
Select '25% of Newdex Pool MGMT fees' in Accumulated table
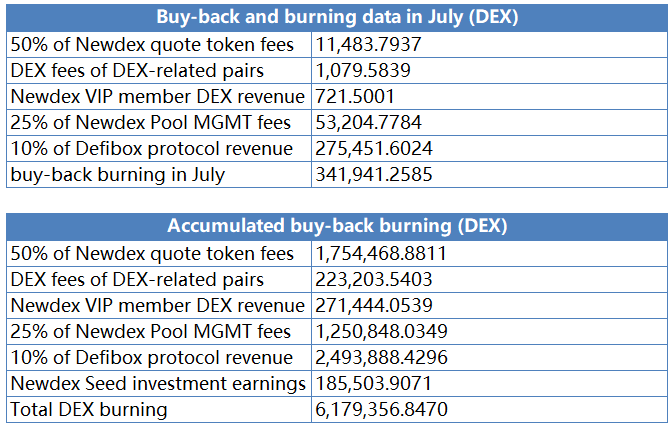click(150, 332)
